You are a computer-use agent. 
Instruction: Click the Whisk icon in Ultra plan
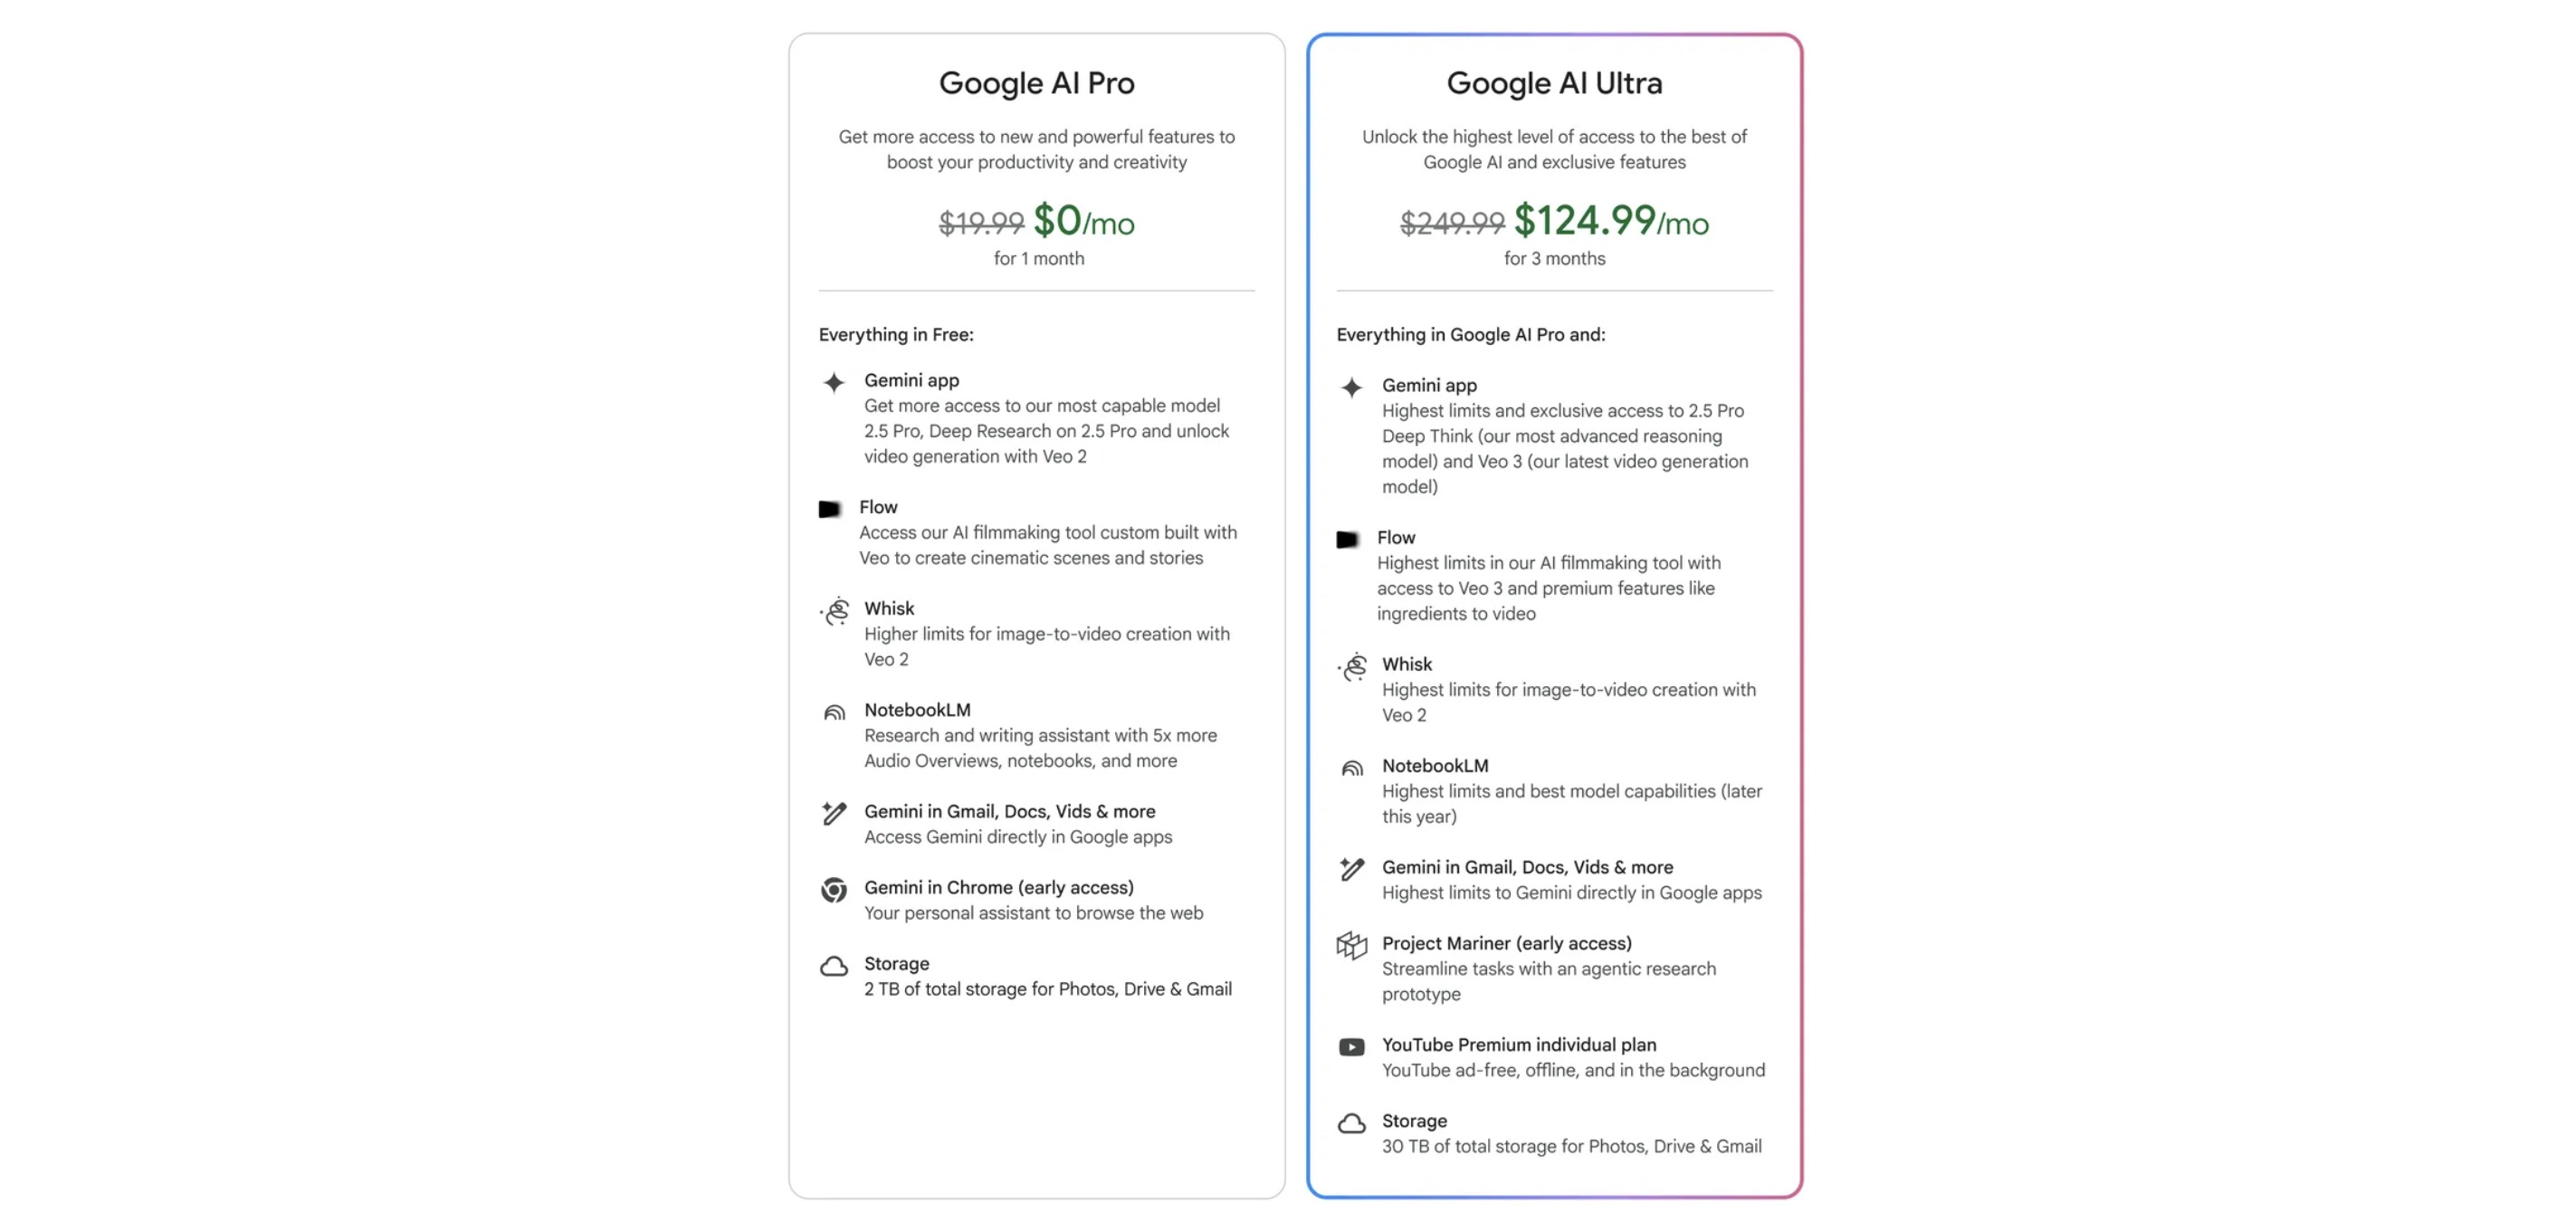coord(1352,667)
